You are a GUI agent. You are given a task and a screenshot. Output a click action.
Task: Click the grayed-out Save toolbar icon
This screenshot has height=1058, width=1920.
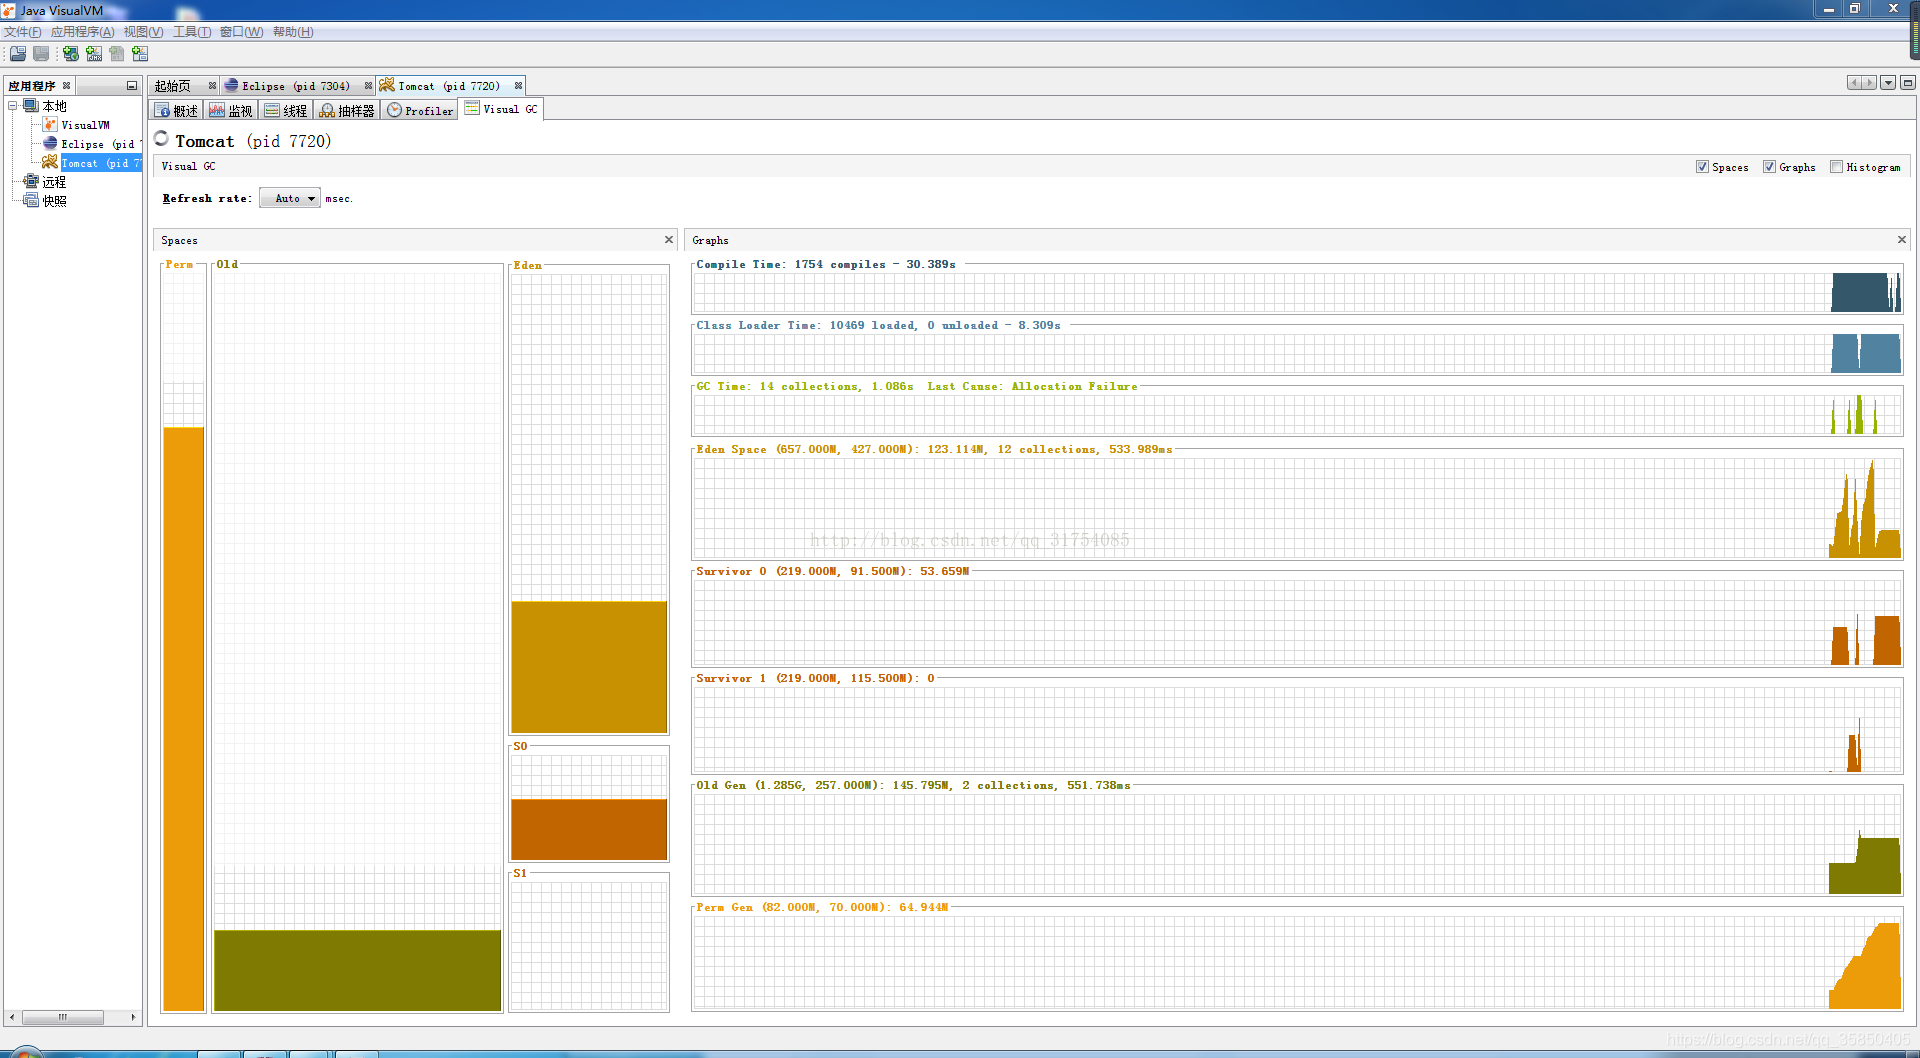click(41, 54)
